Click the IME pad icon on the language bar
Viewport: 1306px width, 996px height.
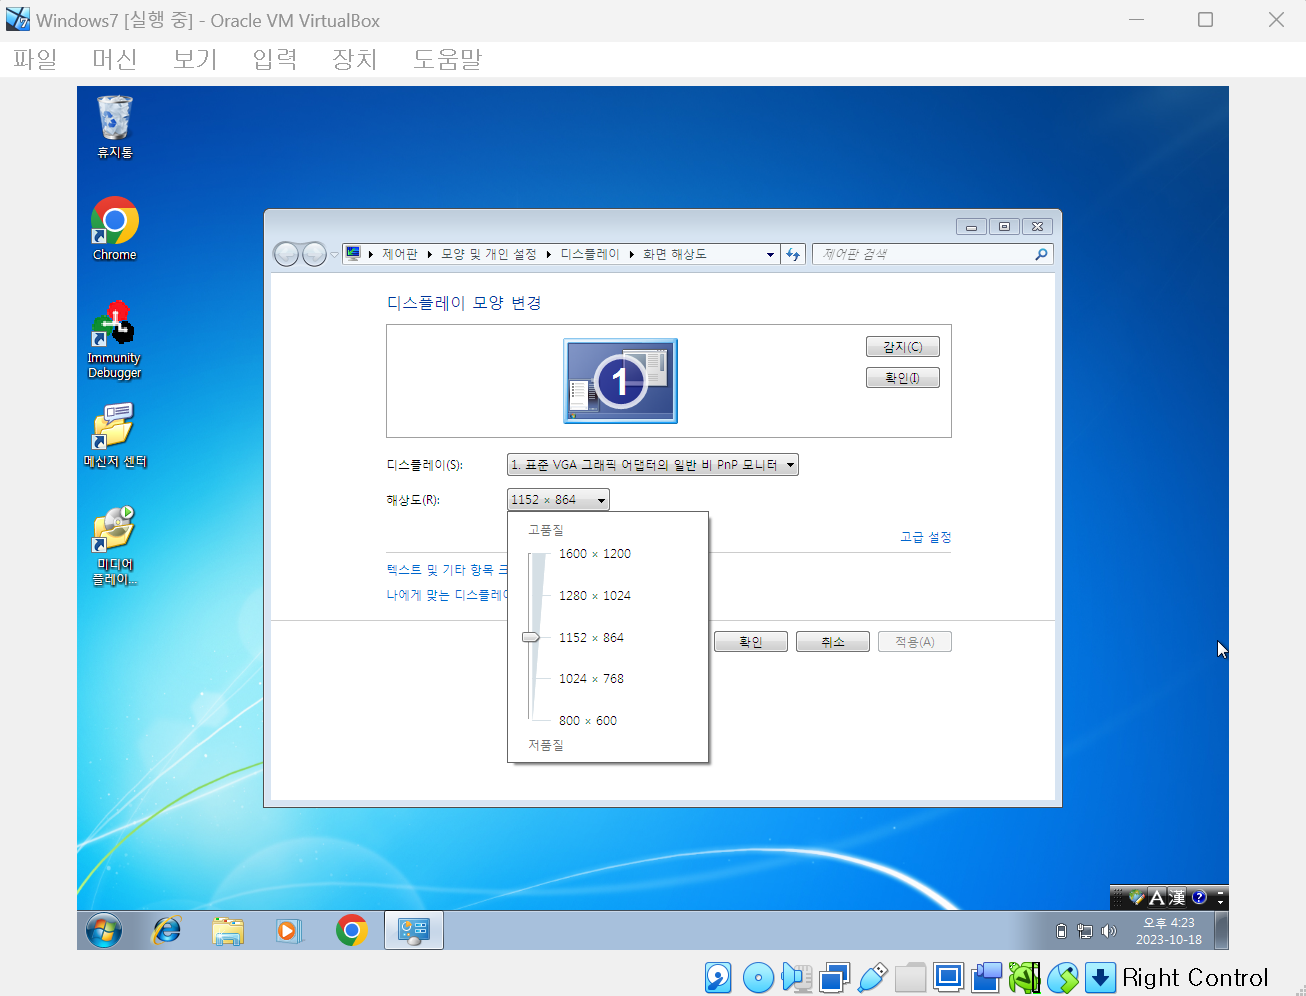(x=1136, y=897)
